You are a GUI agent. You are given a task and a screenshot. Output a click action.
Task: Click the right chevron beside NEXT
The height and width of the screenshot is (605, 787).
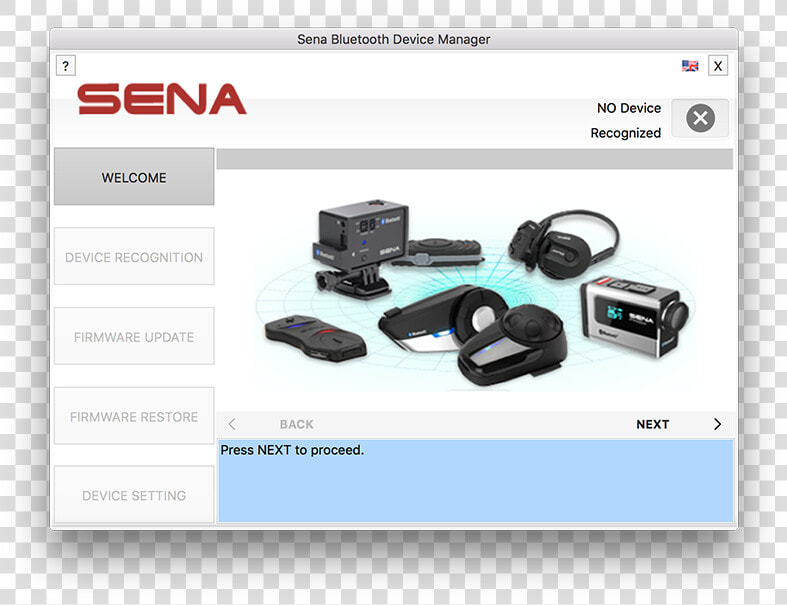[717, 424]
